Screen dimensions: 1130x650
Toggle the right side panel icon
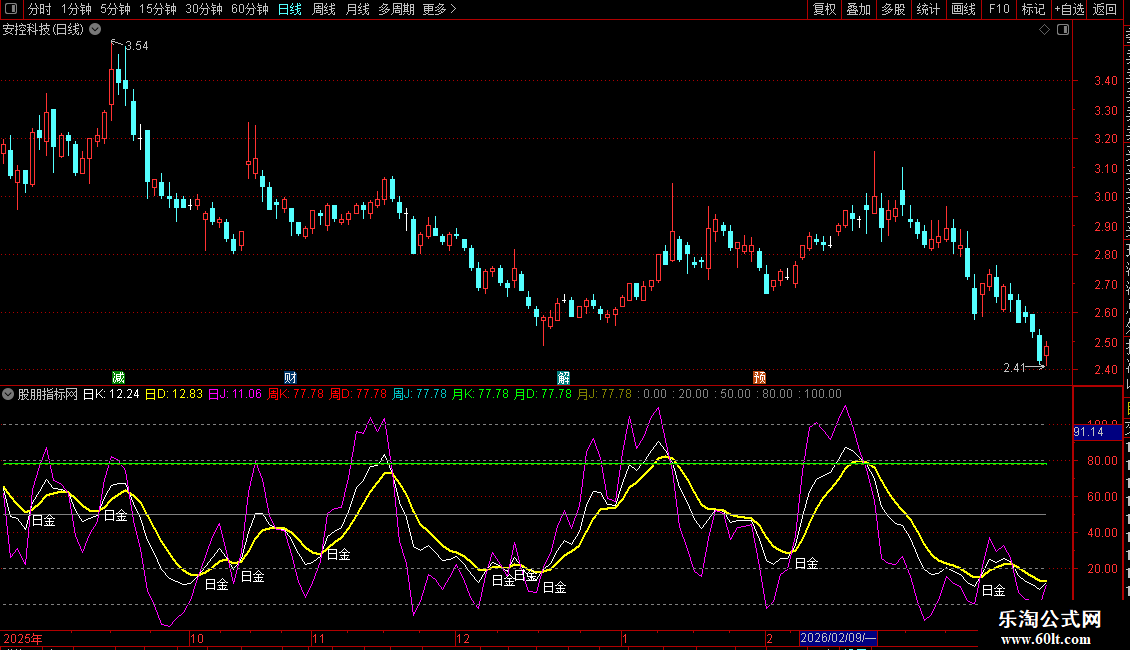[x=1063, y=30]
